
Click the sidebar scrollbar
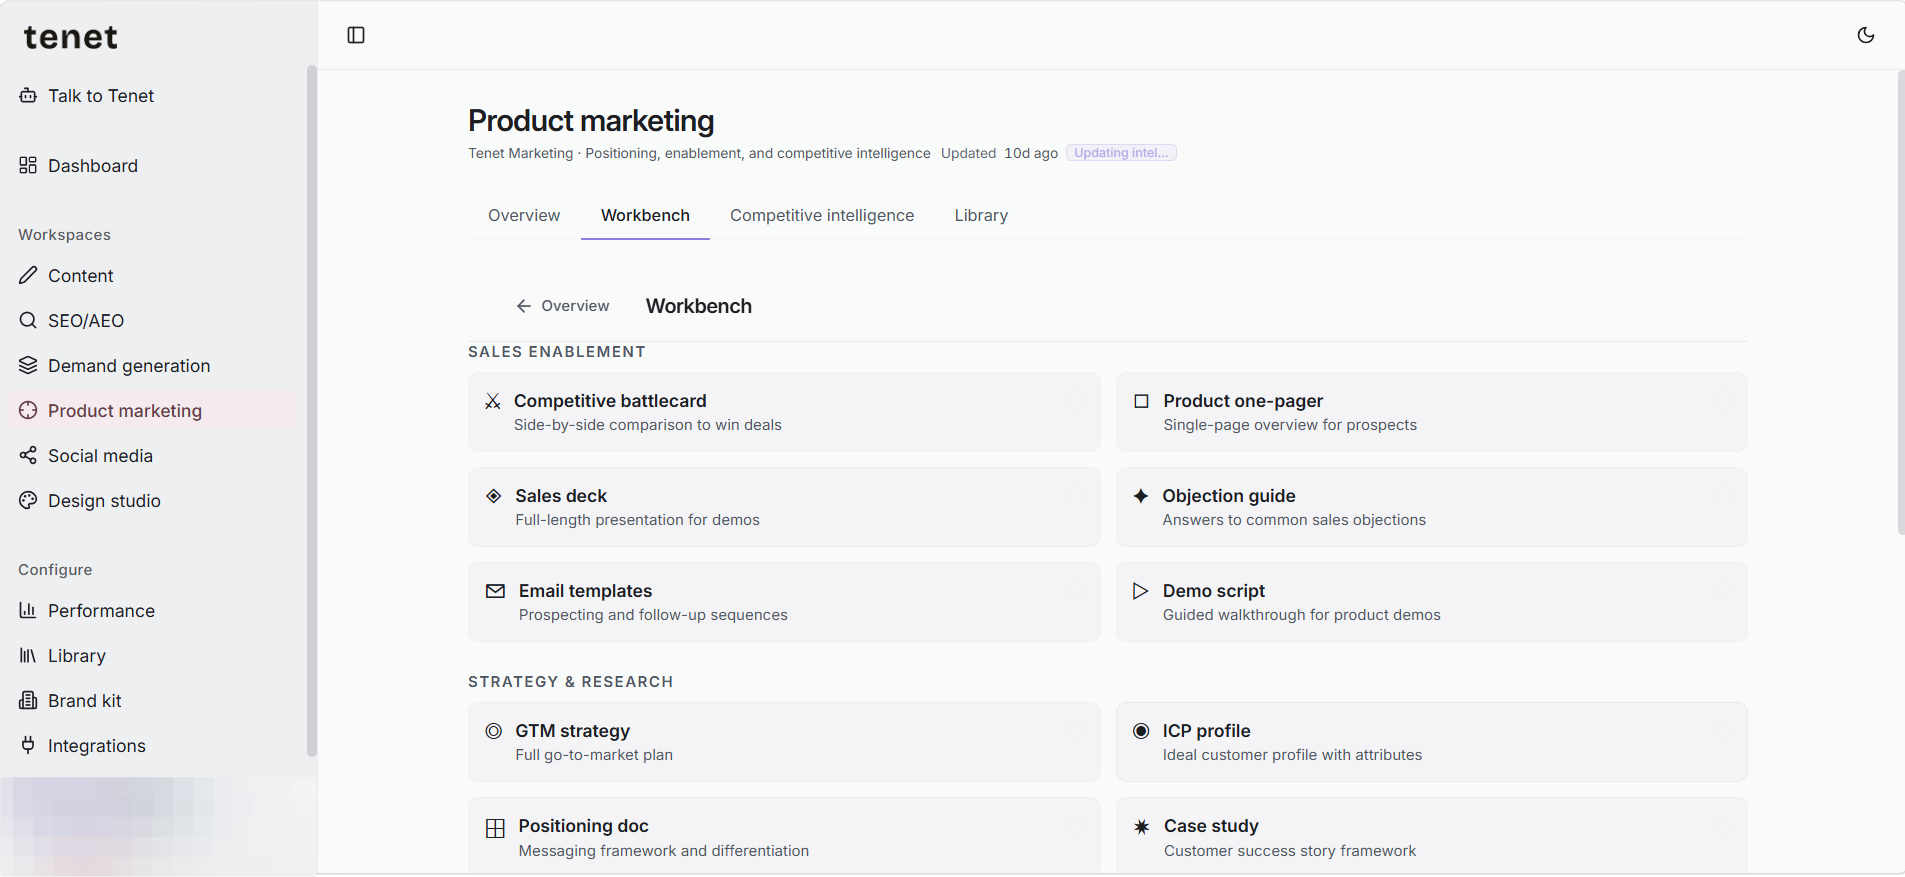click(x=311, y=410)
